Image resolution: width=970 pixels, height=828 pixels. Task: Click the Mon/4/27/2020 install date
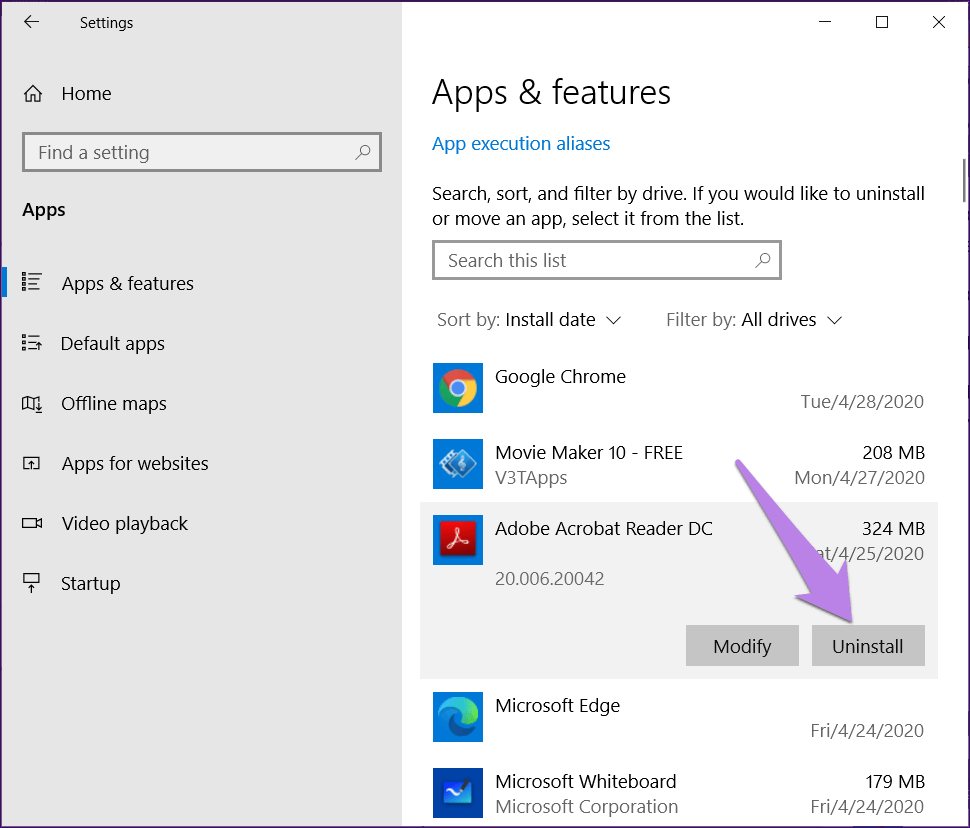pyautogui.click(x=859, y=478)
